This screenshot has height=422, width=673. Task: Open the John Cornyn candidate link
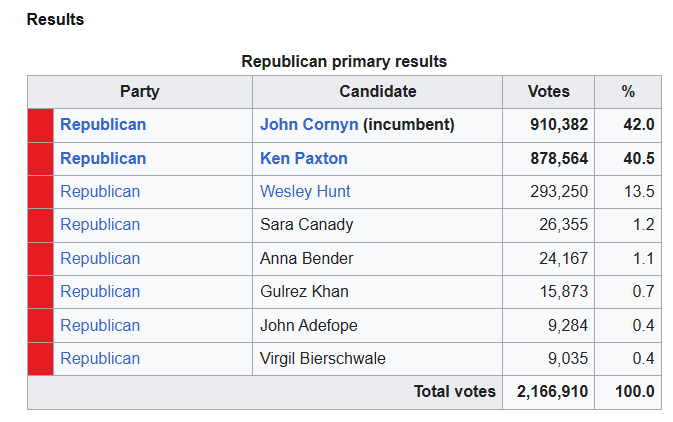tap(309, 124)
